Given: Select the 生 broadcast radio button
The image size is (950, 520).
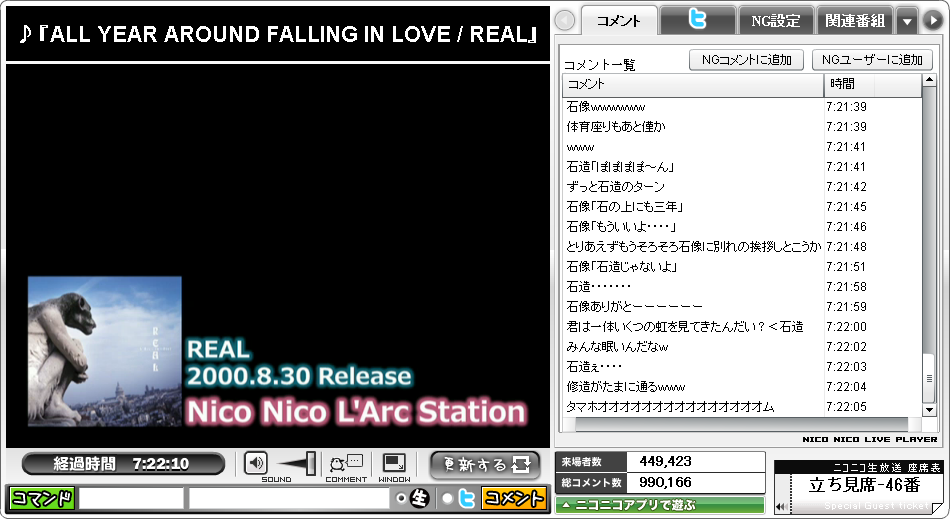Looking at the screenshot, I should 400,498.
